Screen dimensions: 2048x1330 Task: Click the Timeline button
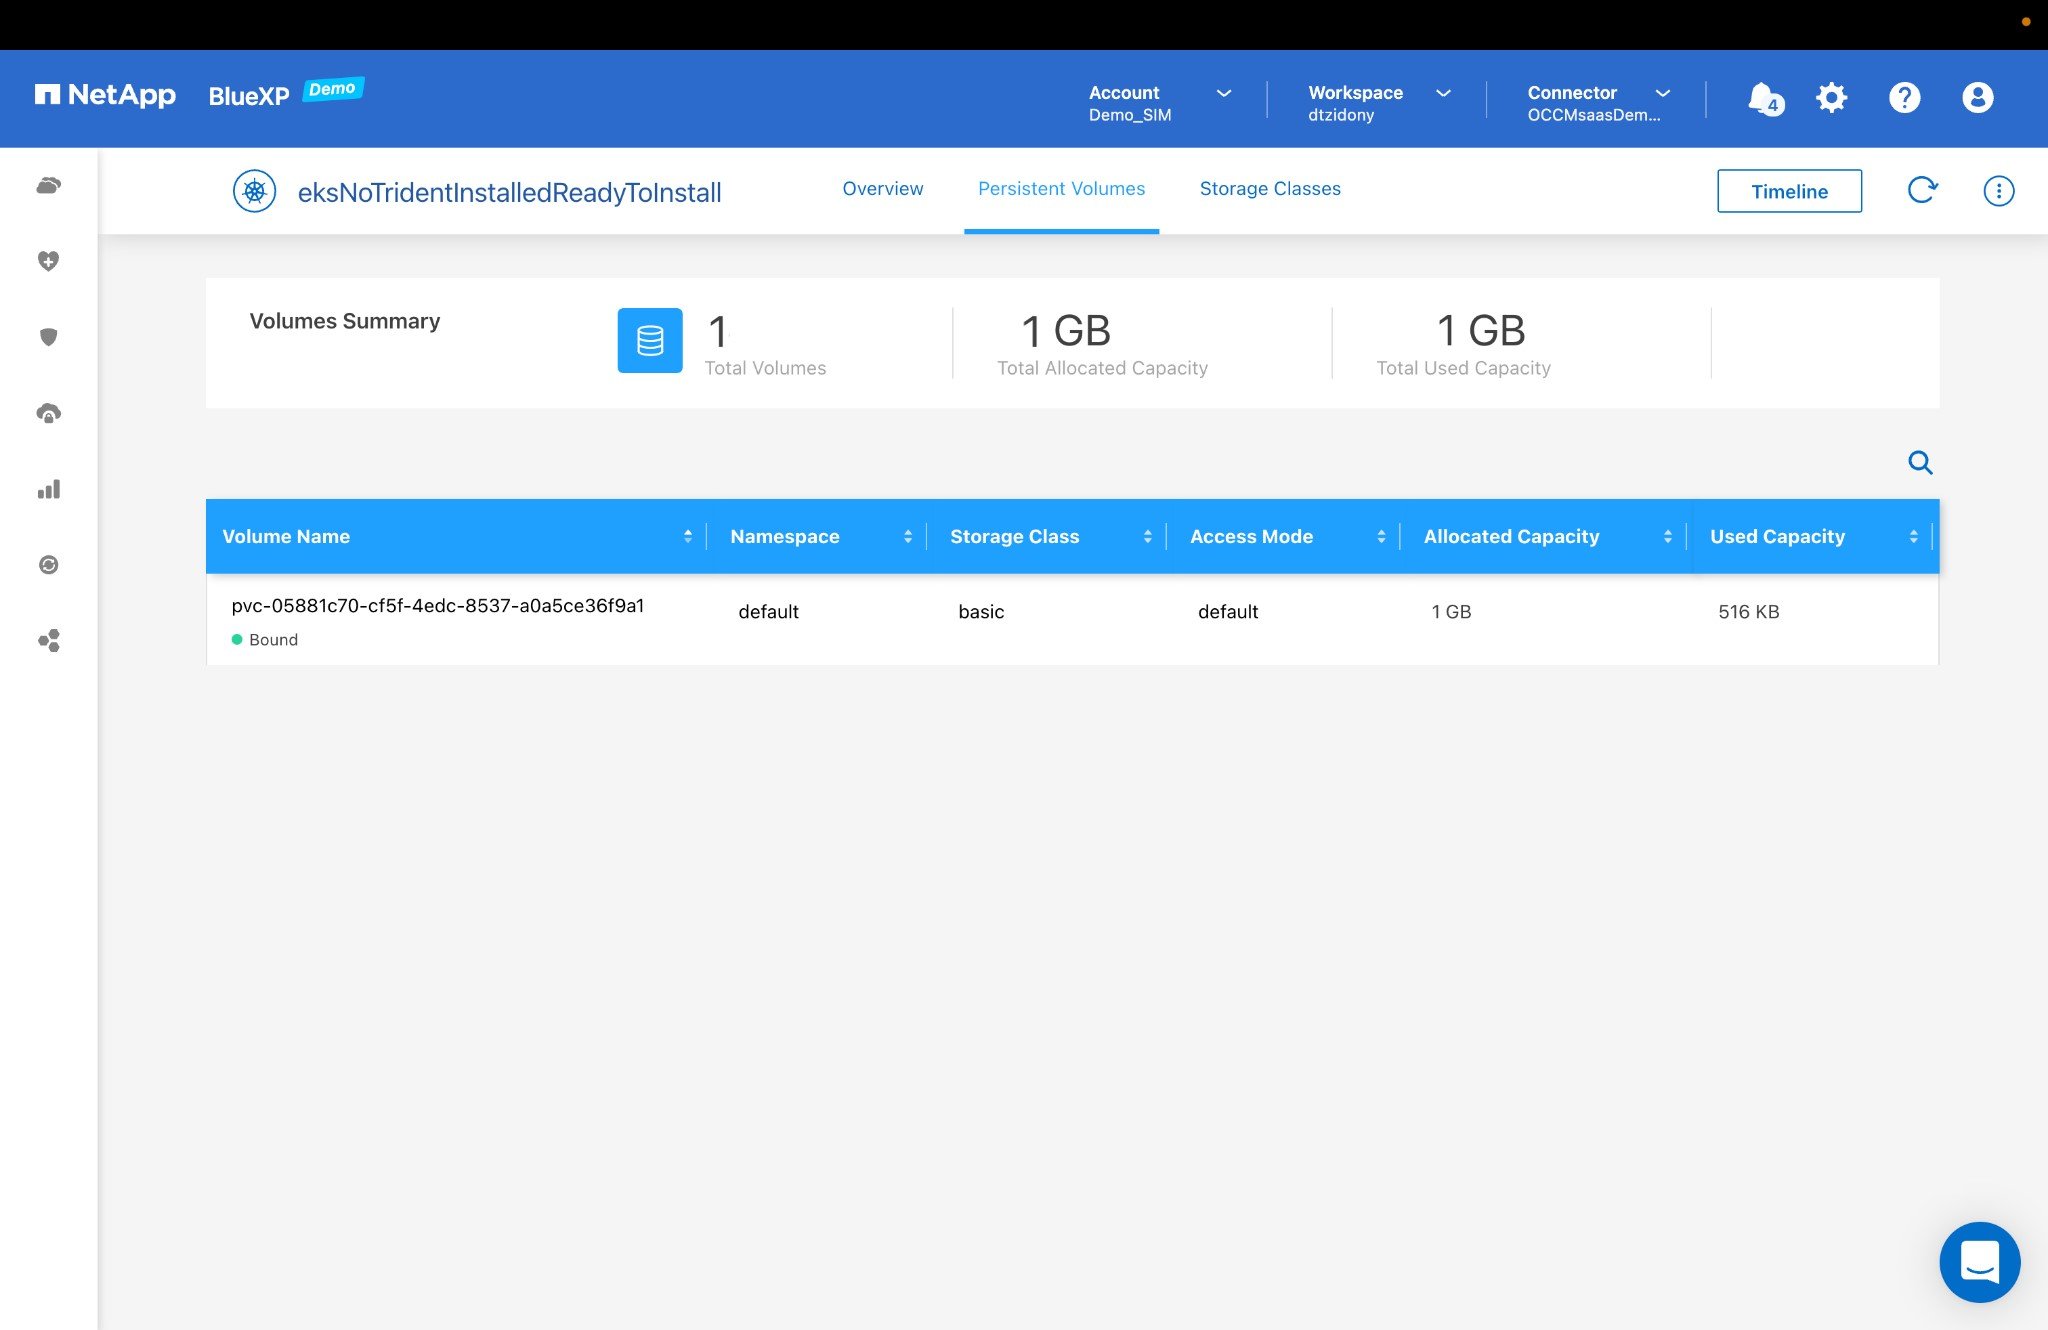tap(1789, 191)
